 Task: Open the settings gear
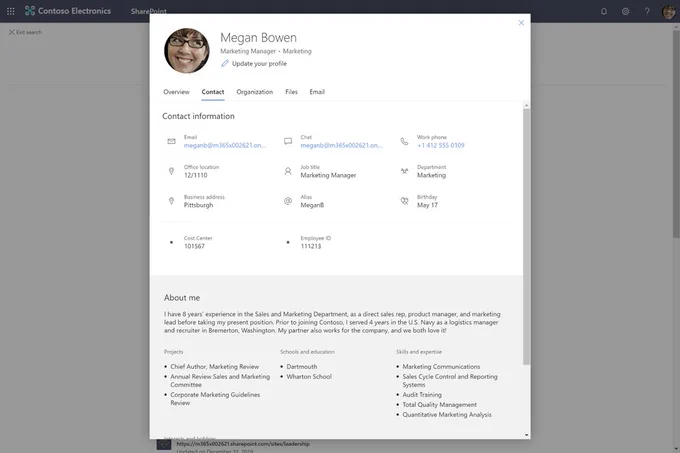(x=625, y=11)
